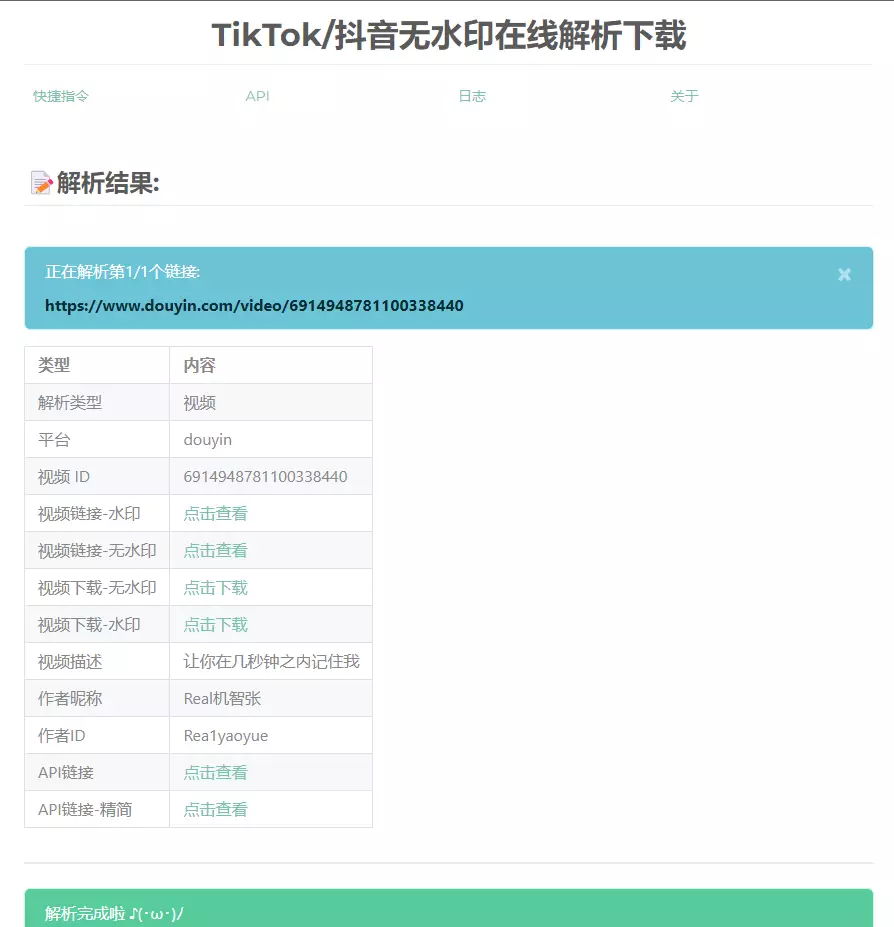
Task: Click the 视频链接-无水印 row label
Action: 97,550
